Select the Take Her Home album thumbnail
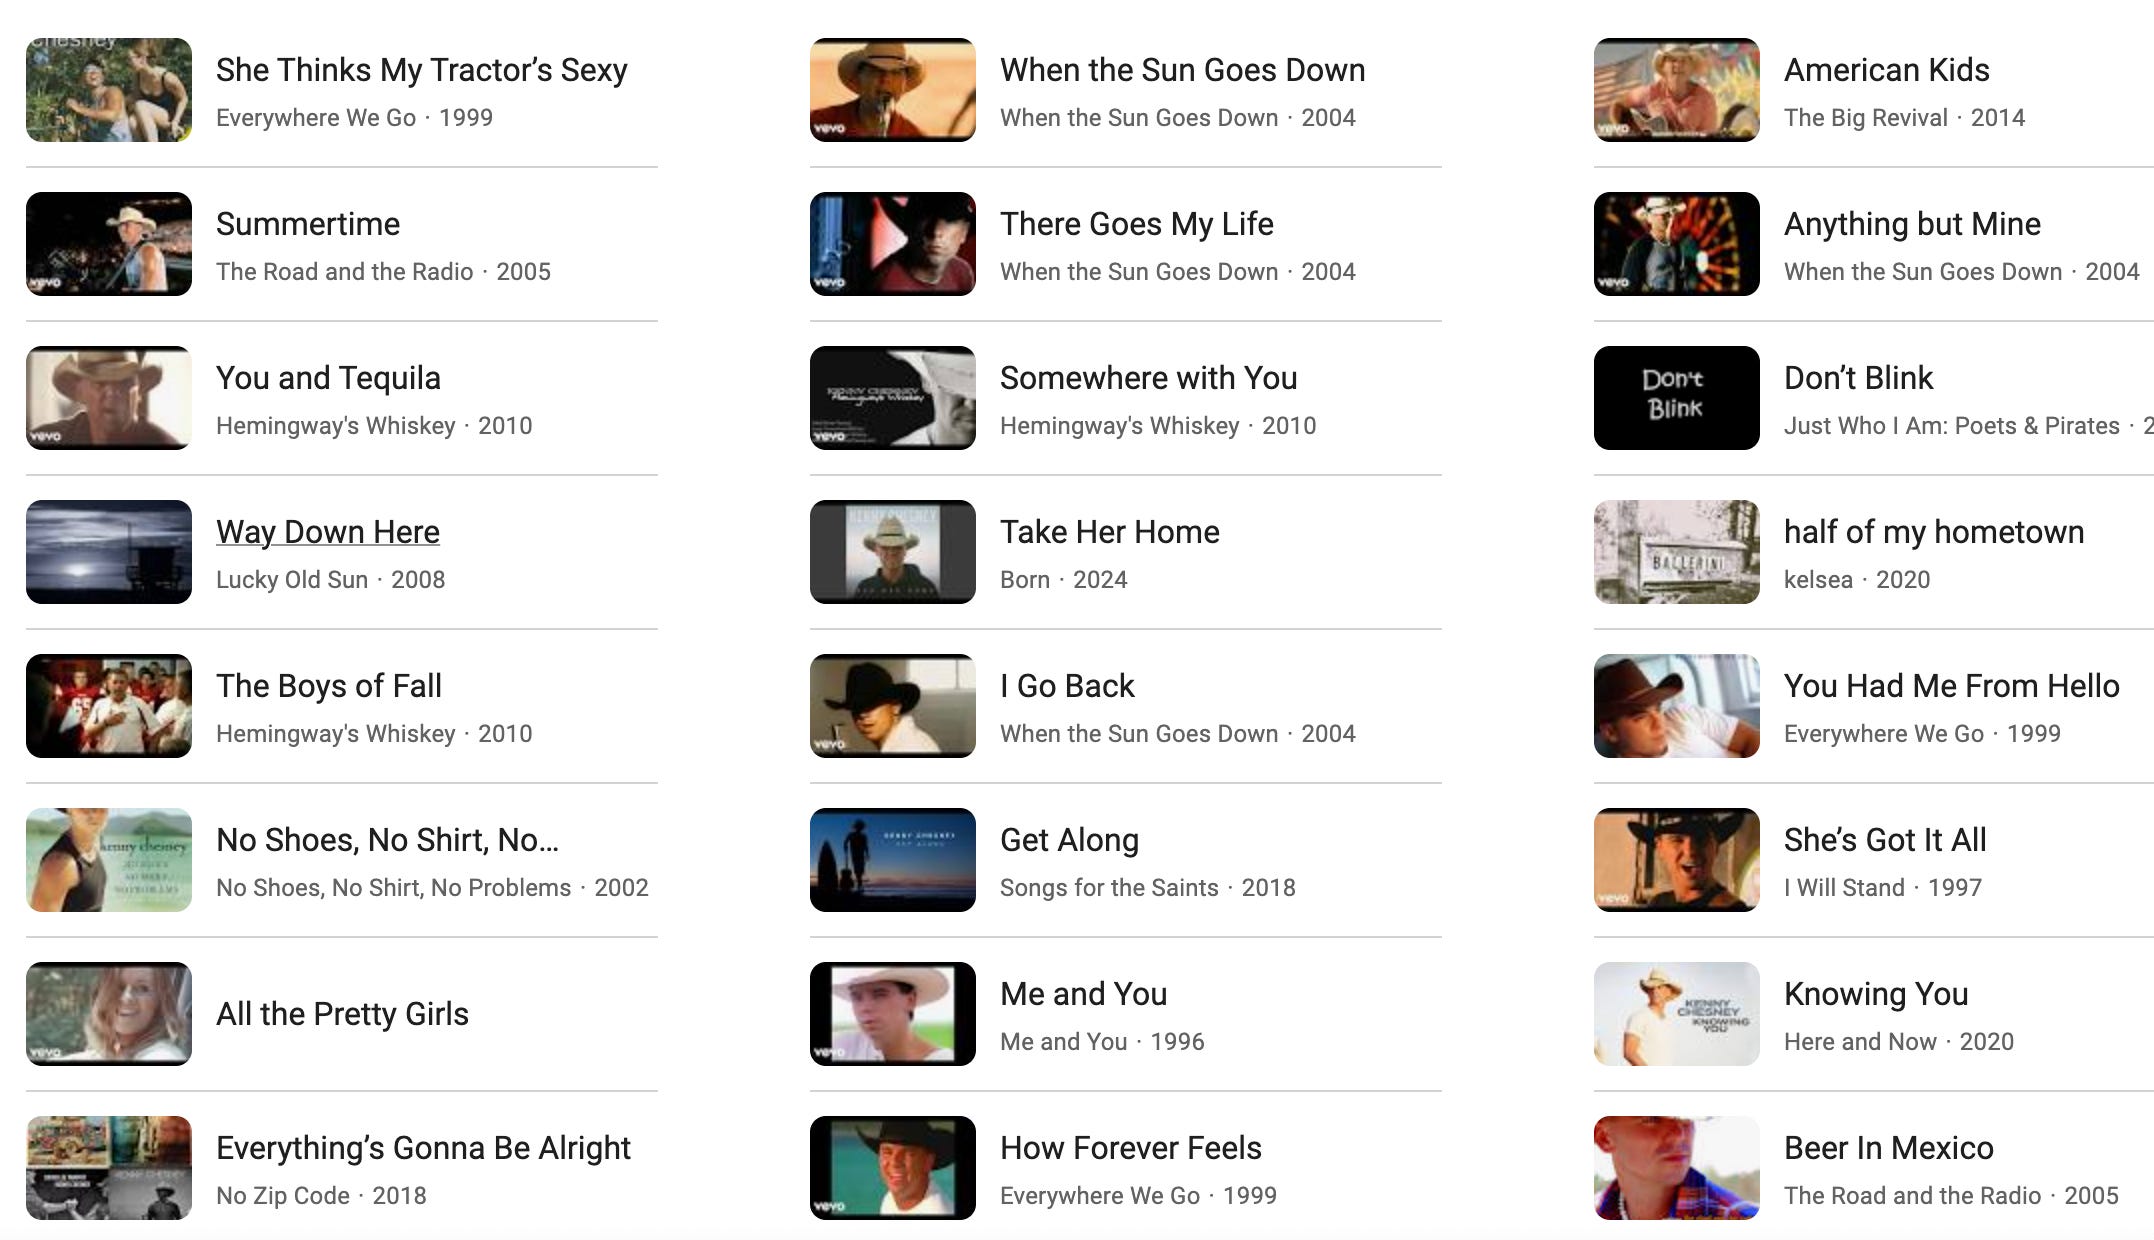The image size is (2154, 1240). click(893, 552)
